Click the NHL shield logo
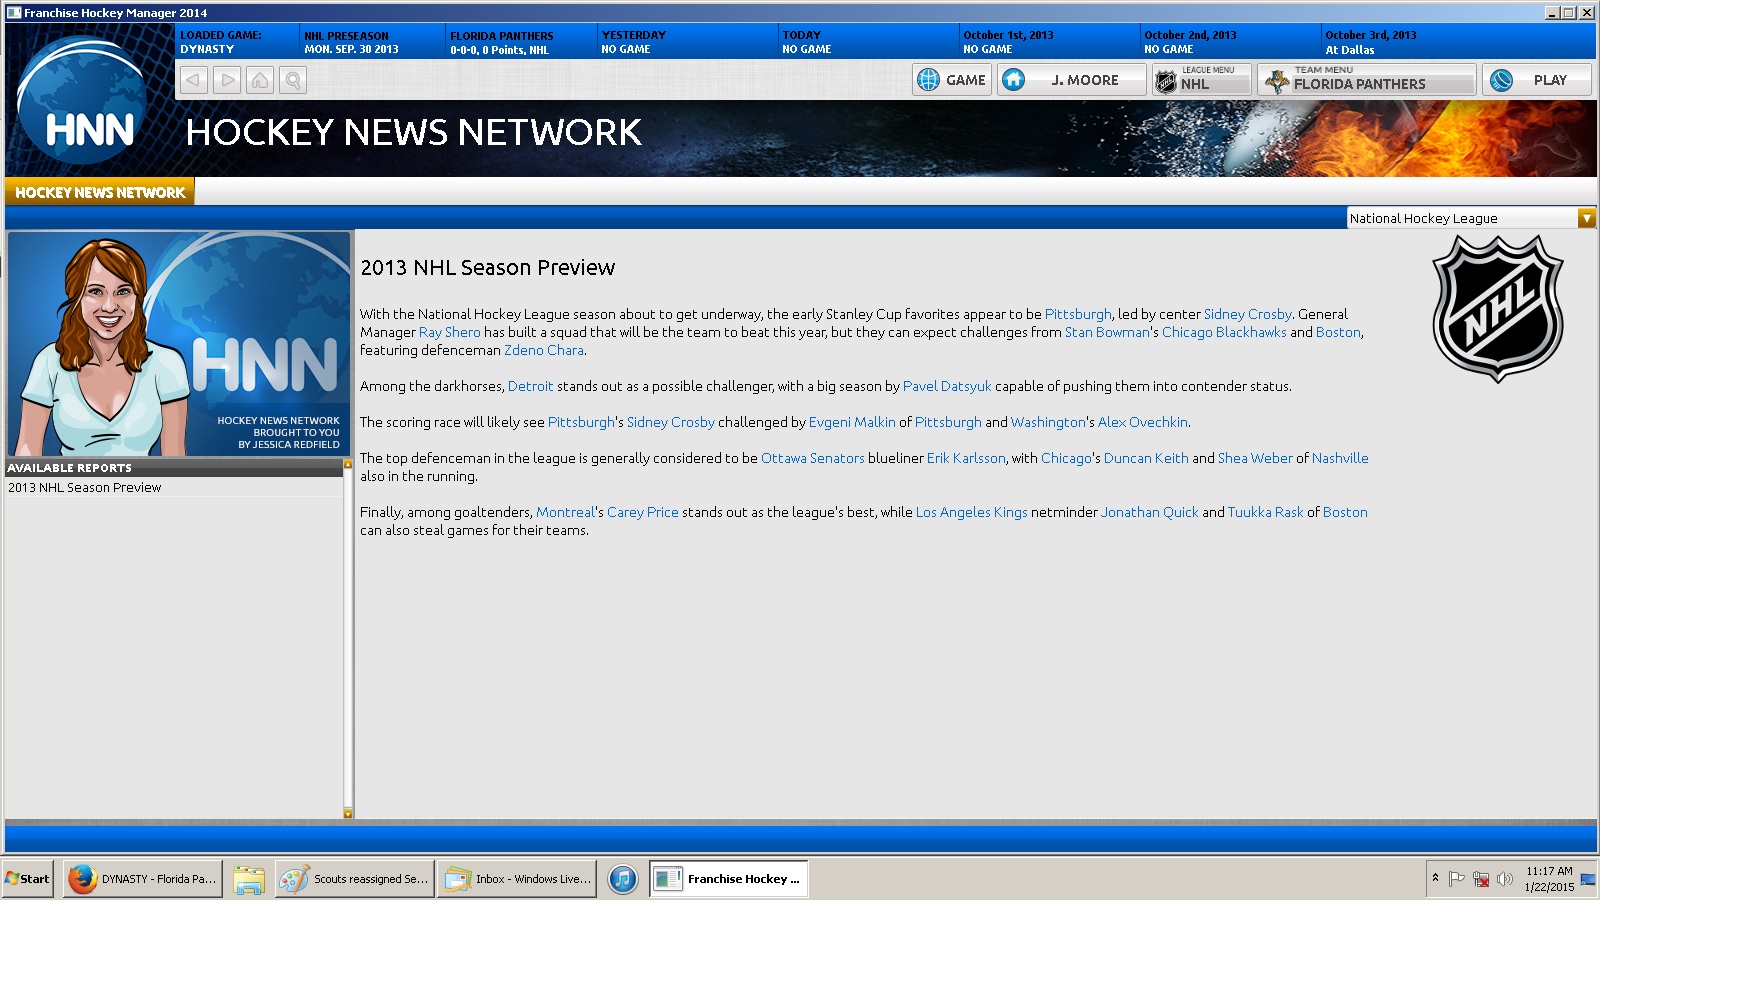The image size is (1760, 990). point(1498,309)
